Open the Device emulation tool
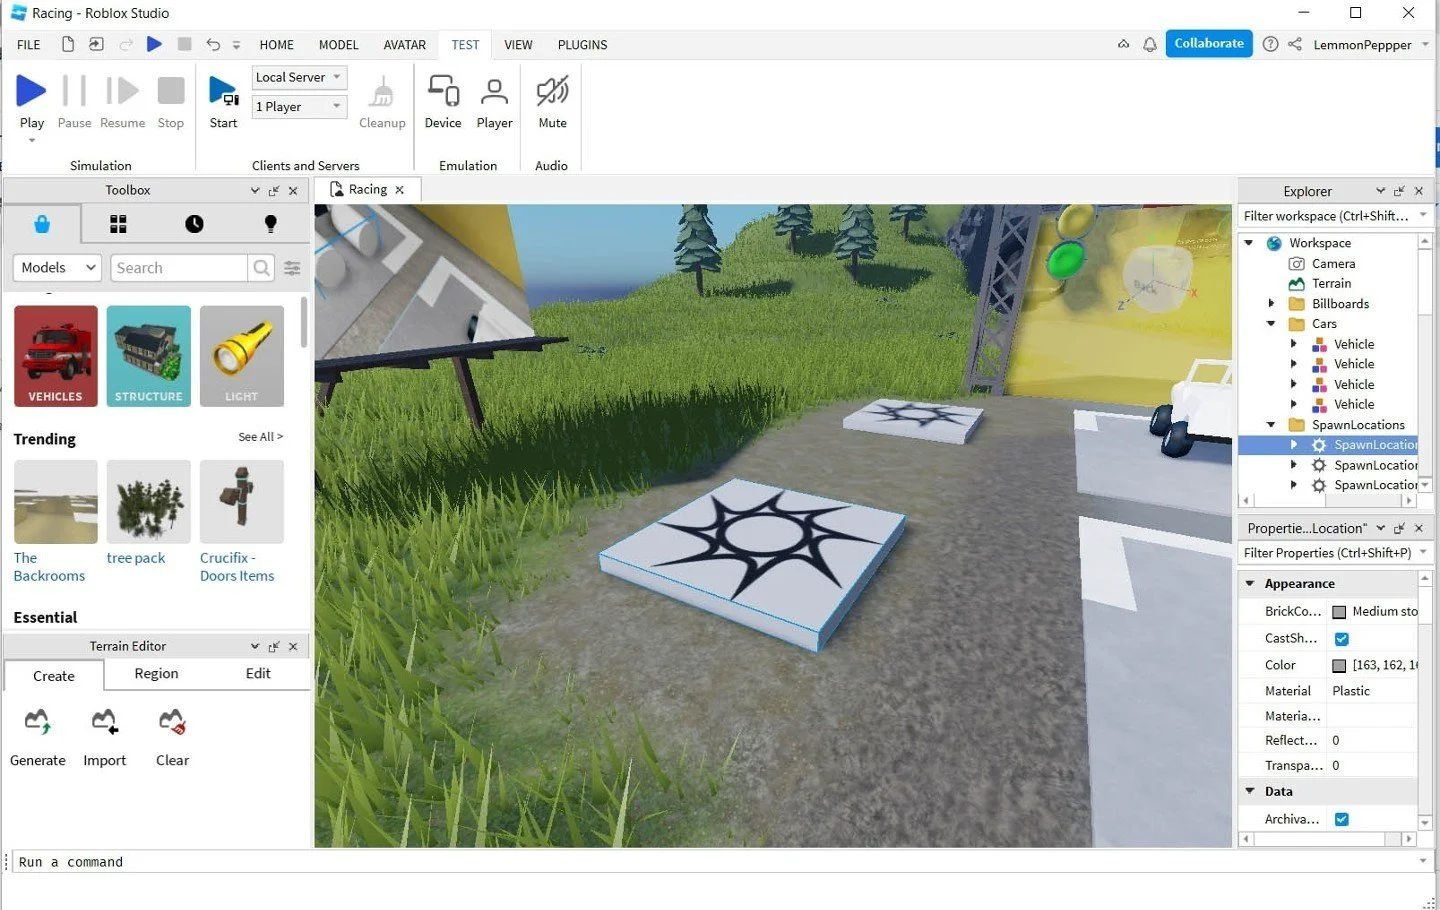 coord(443,101)
